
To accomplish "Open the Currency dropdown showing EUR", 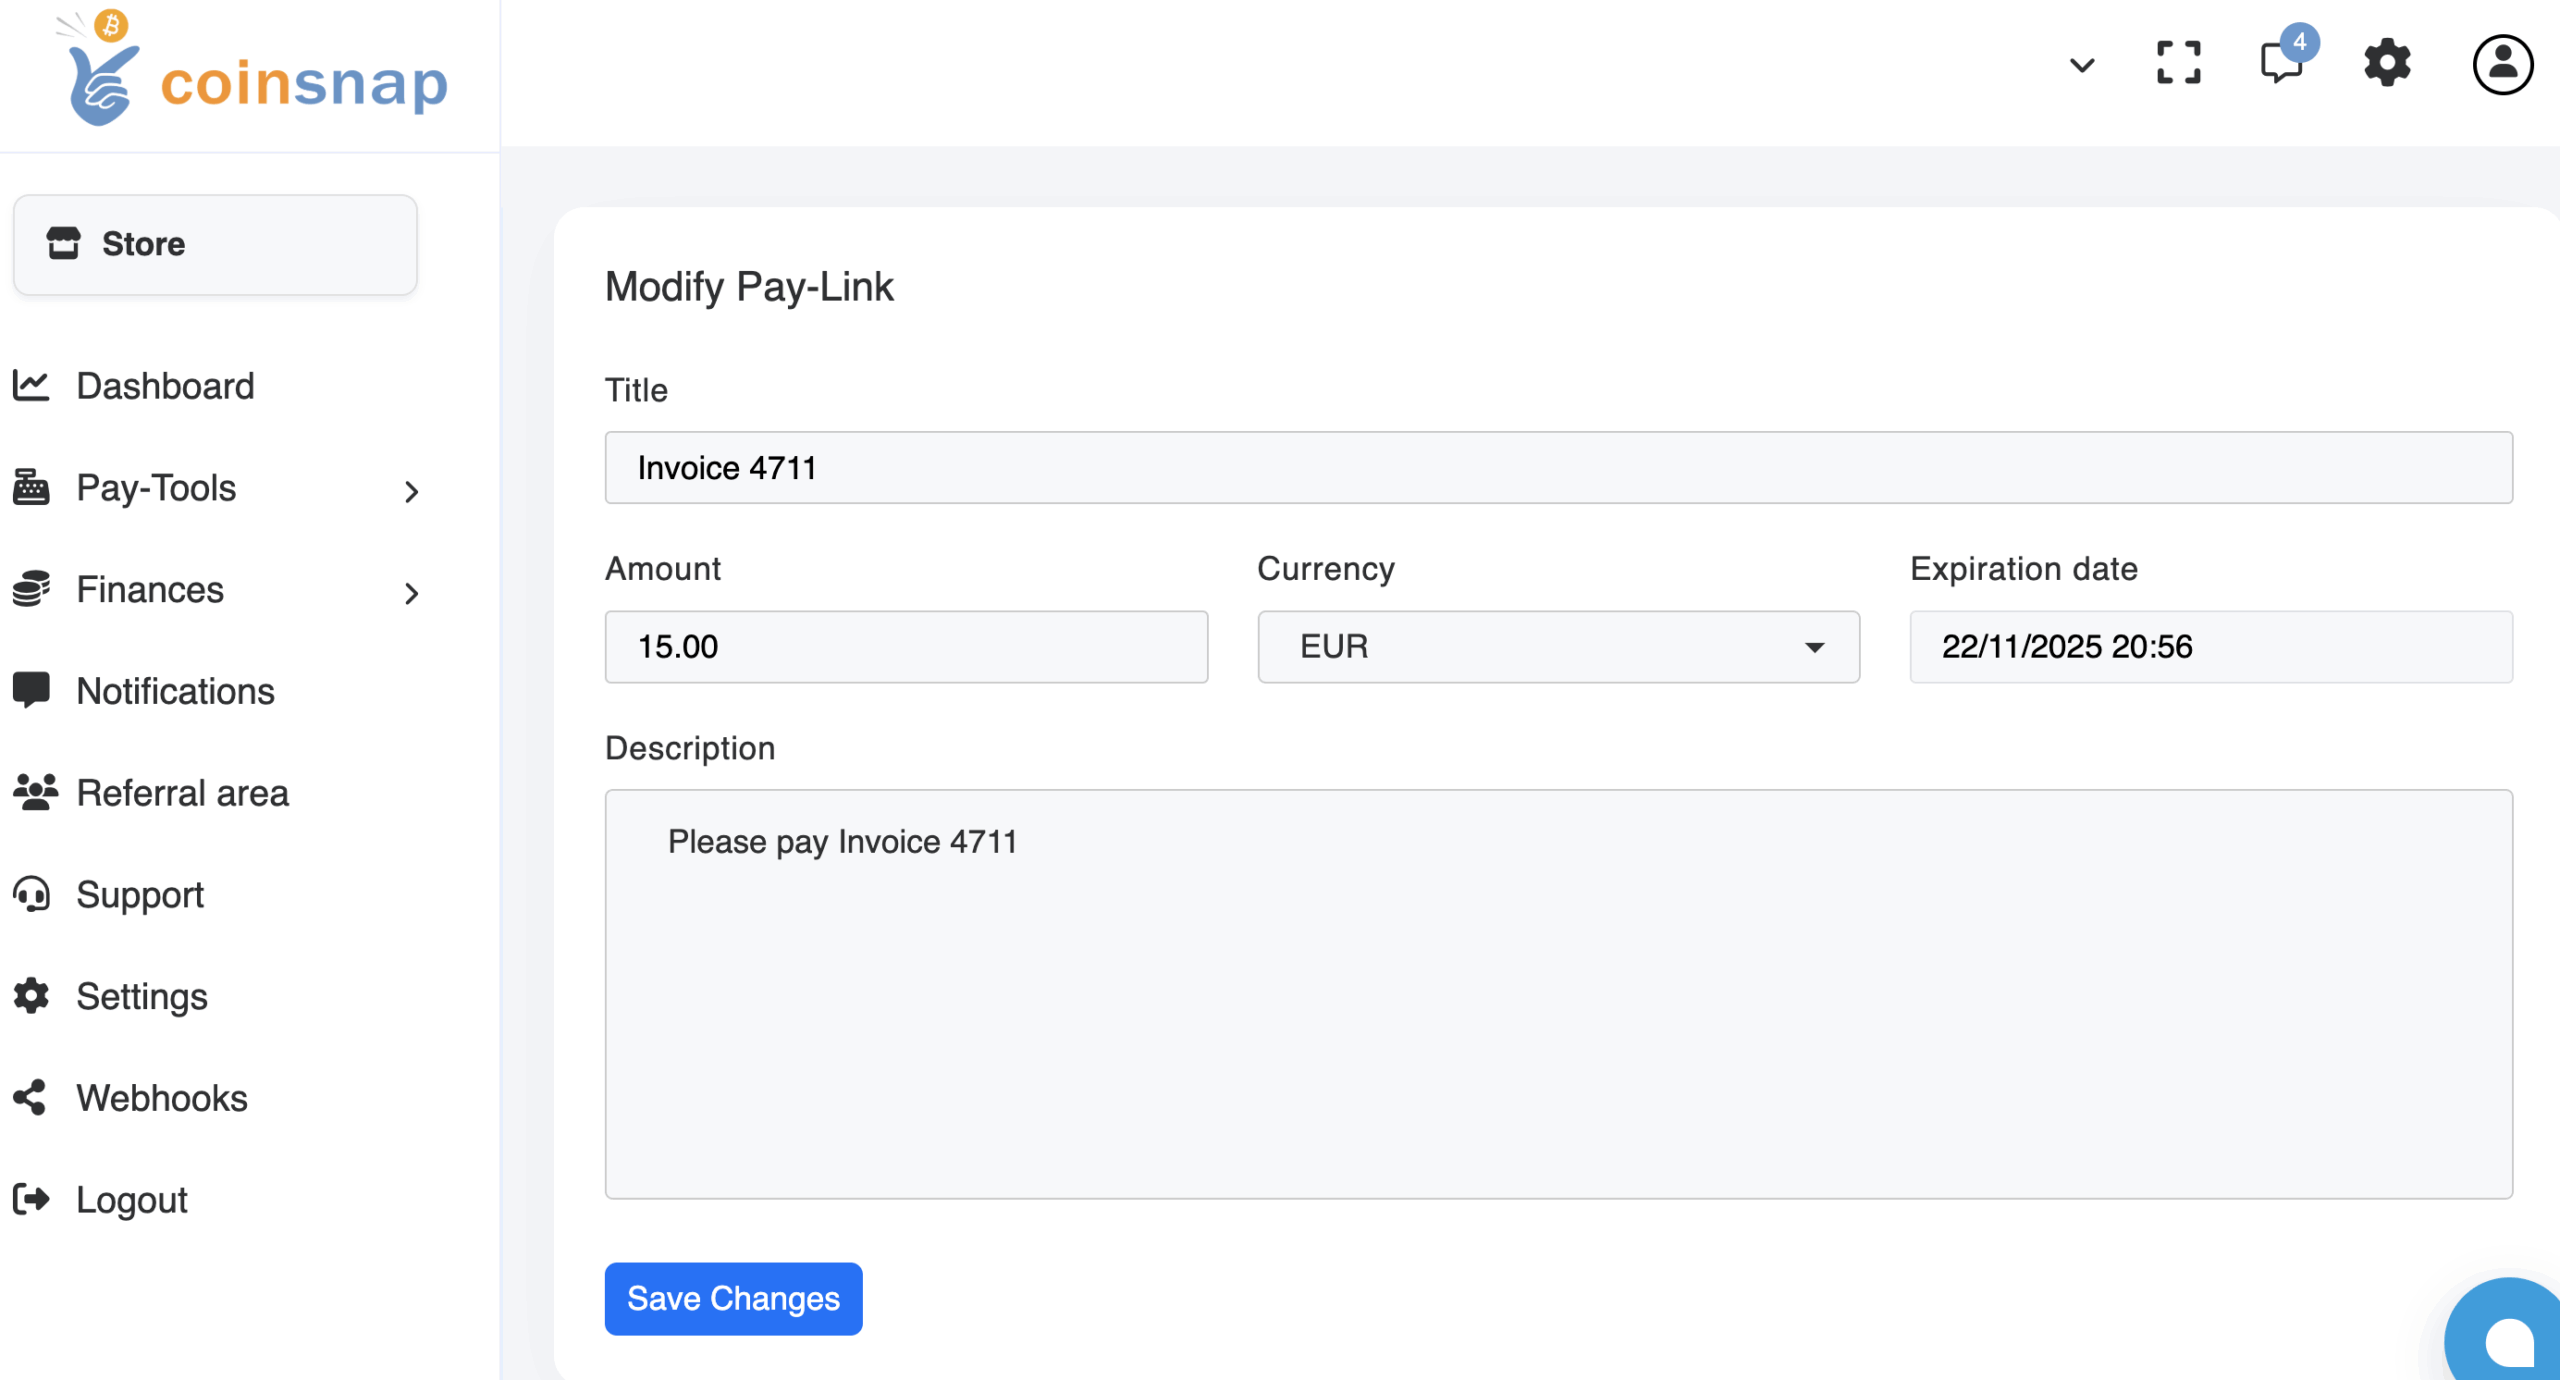I will [1557, 647].
